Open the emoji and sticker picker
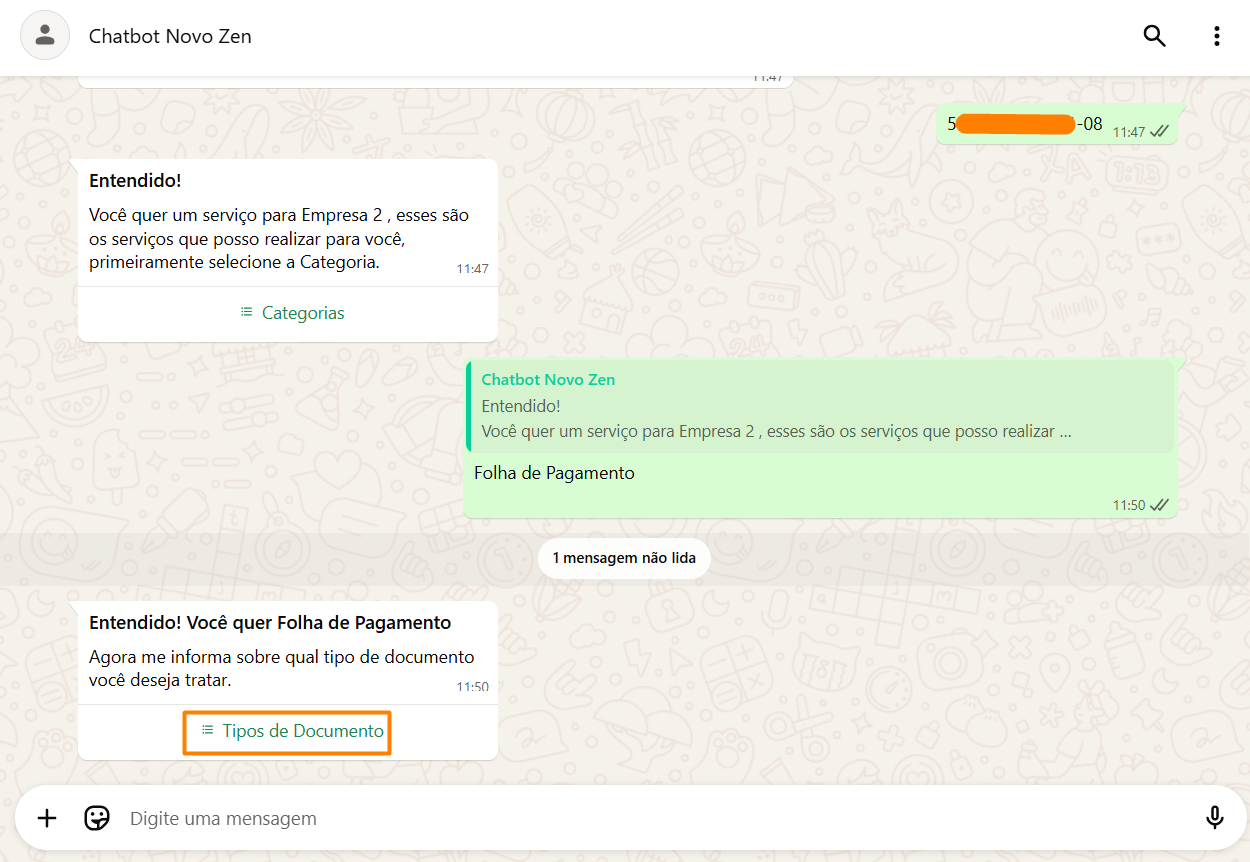Screen dimensions: 1250x862 click(97, 818)
